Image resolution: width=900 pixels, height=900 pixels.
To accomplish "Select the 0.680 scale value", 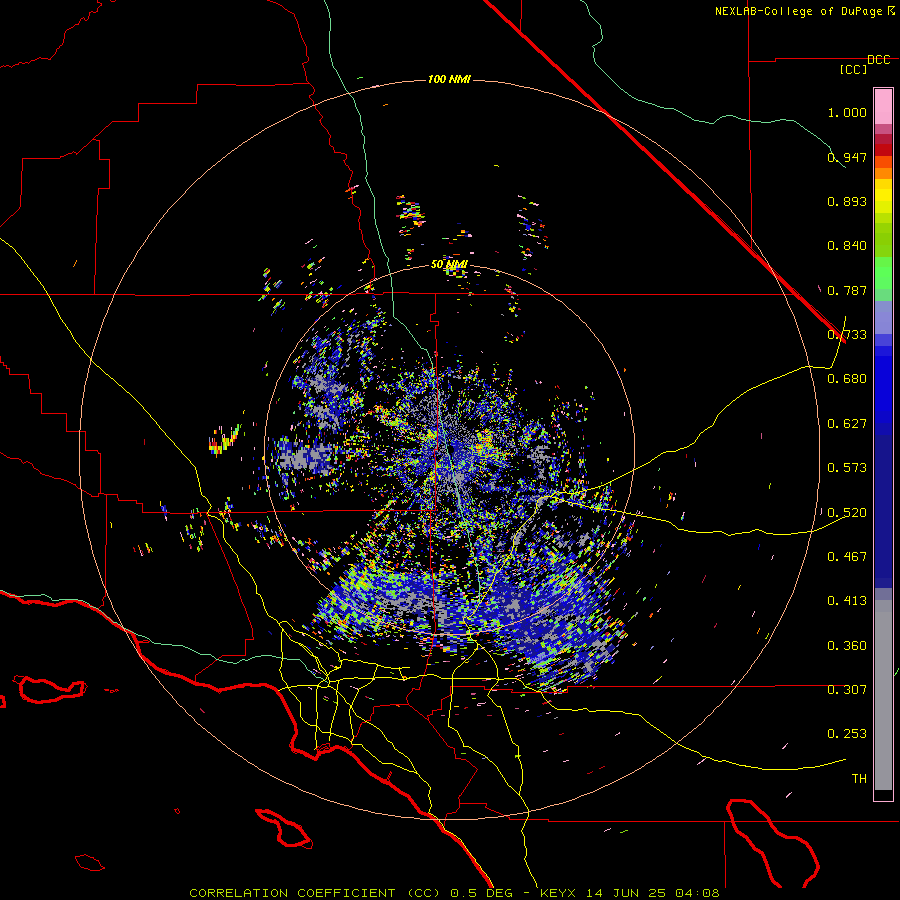I will tap(847, 379).
